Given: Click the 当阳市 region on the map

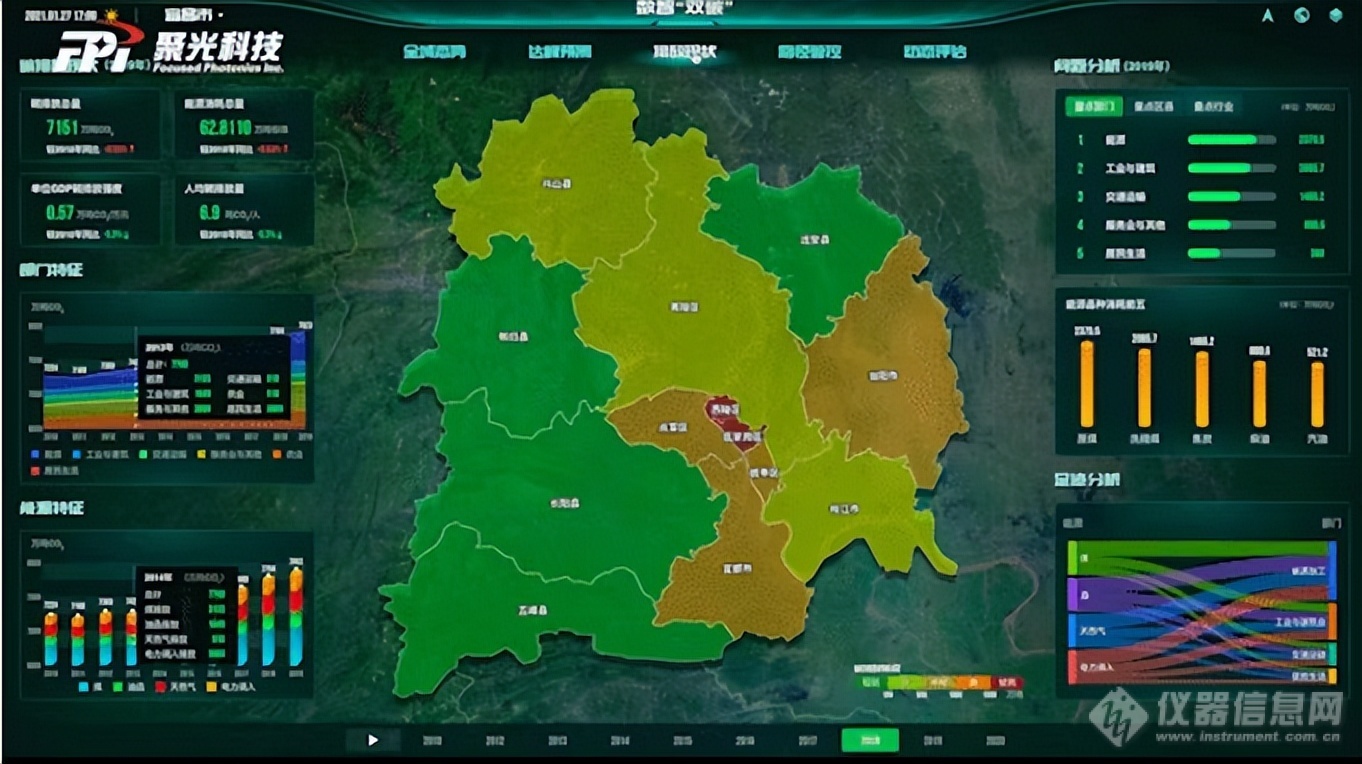Looking at the screenshot, I should (x=882, y=376).
